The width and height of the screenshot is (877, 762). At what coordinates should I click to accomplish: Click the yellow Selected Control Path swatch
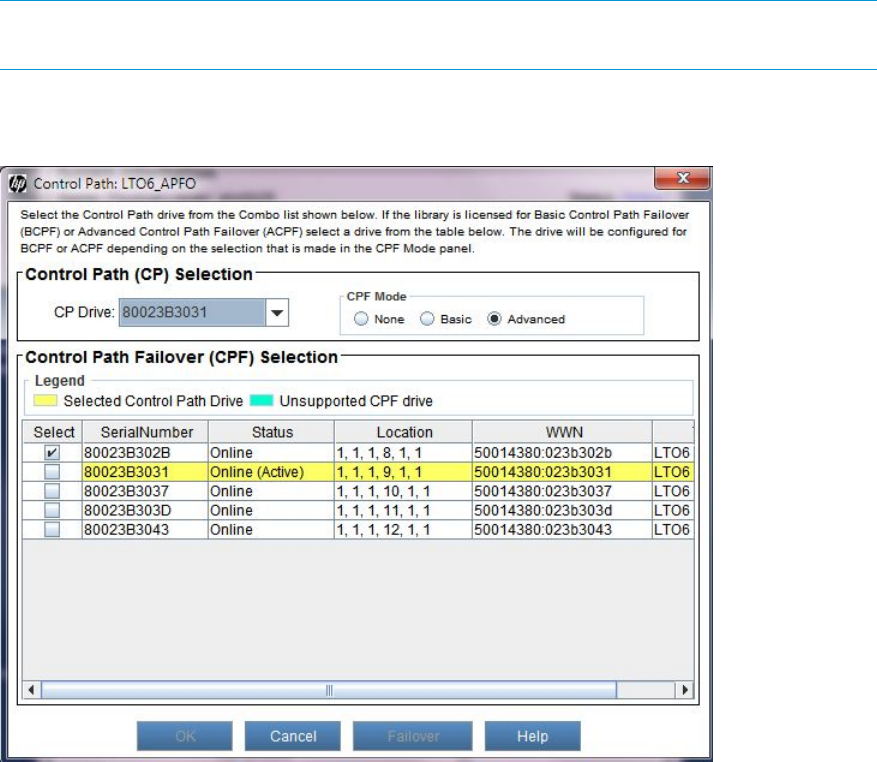tap(45, 401)
